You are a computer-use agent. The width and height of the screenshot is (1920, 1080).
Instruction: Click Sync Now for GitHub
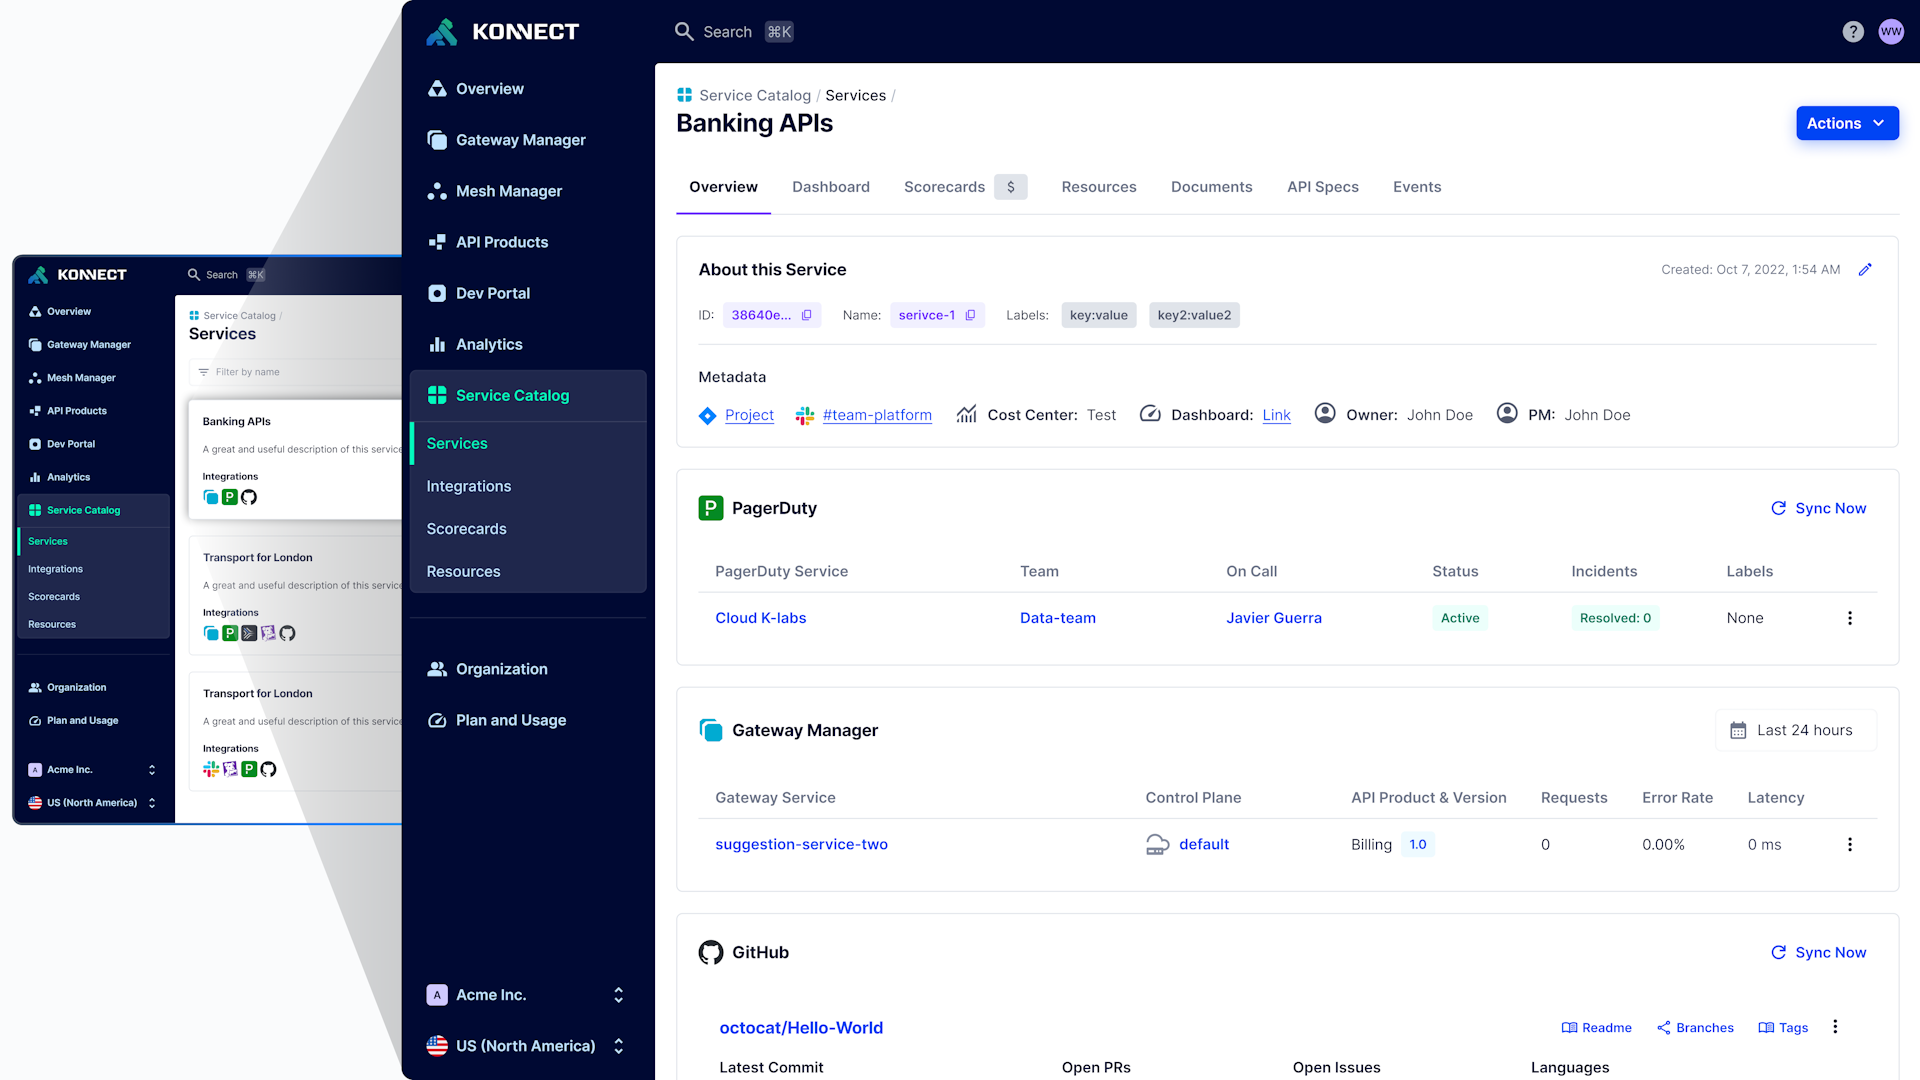(x=1818, y=952)
